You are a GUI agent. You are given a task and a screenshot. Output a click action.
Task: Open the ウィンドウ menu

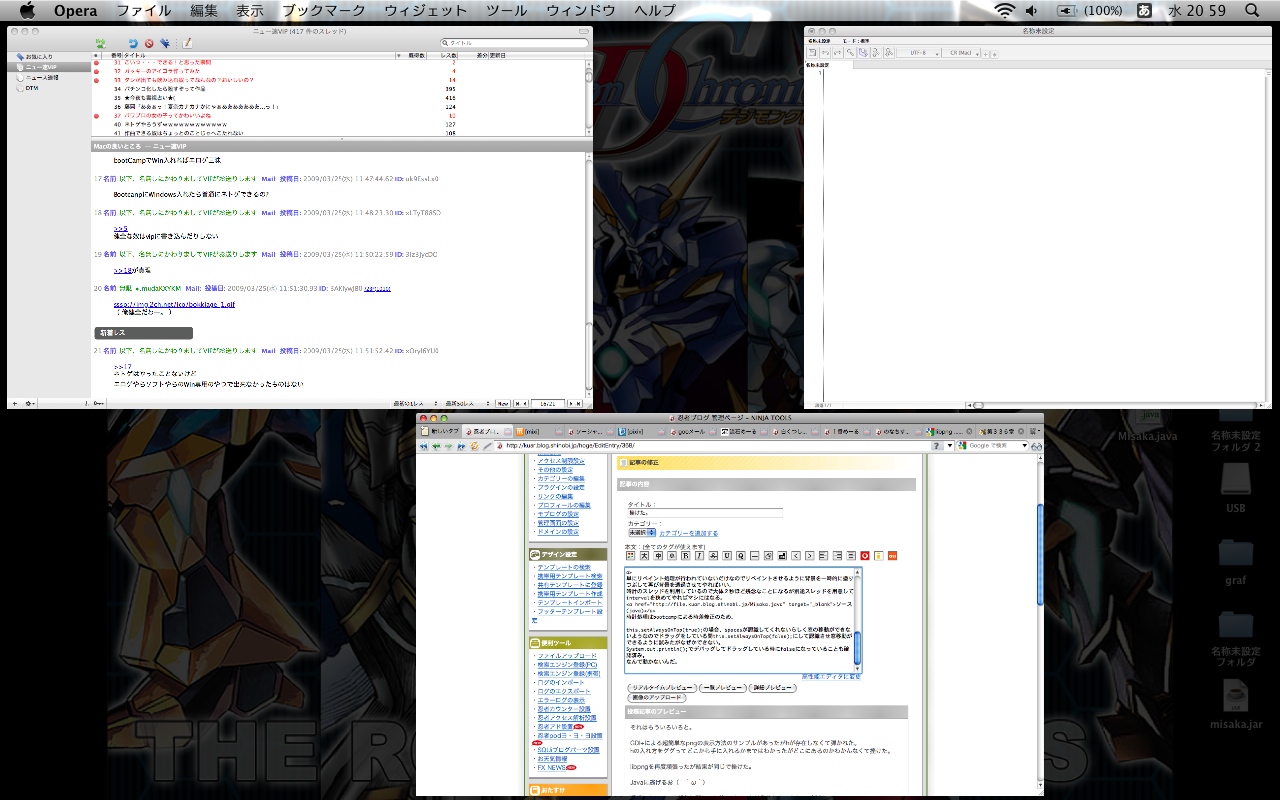tap(581, 11)
